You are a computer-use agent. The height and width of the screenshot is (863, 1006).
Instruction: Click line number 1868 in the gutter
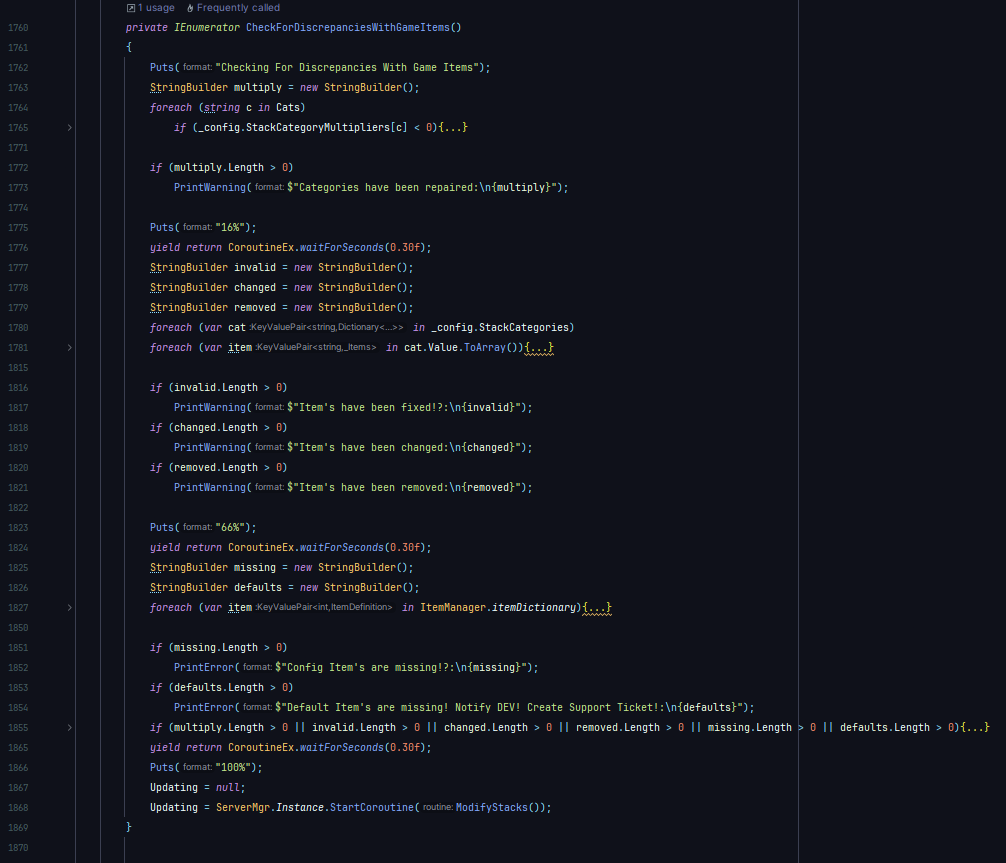pyautogui.click(x=17, y=808)
